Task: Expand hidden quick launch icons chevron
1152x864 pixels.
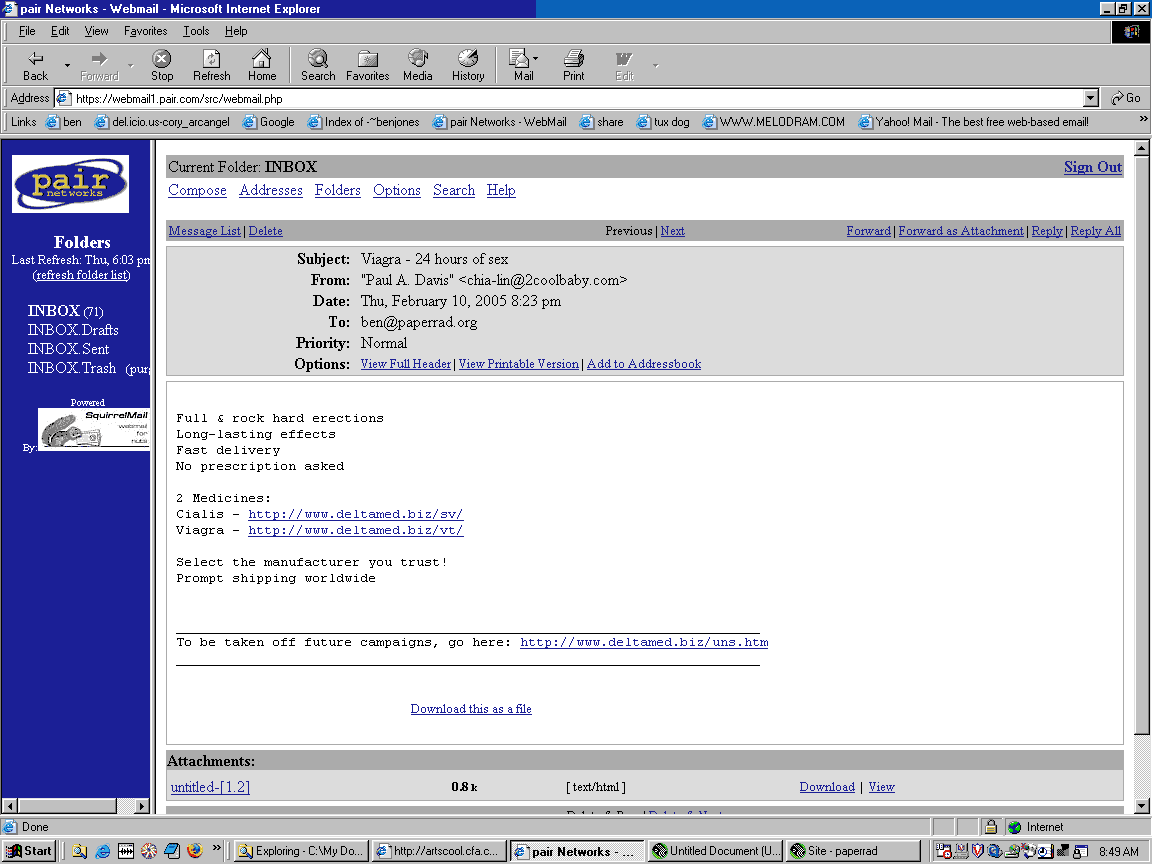Action: 217,848
